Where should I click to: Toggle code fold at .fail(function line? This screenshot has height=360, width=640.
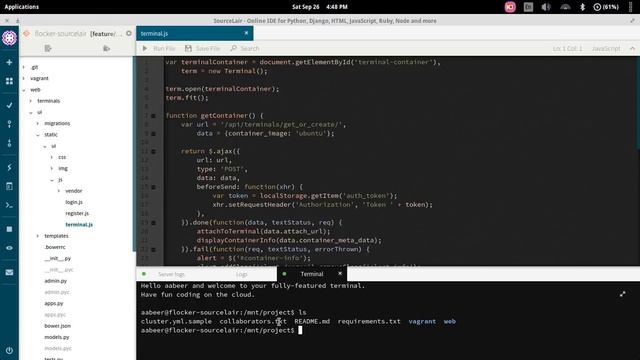[153, 250]
